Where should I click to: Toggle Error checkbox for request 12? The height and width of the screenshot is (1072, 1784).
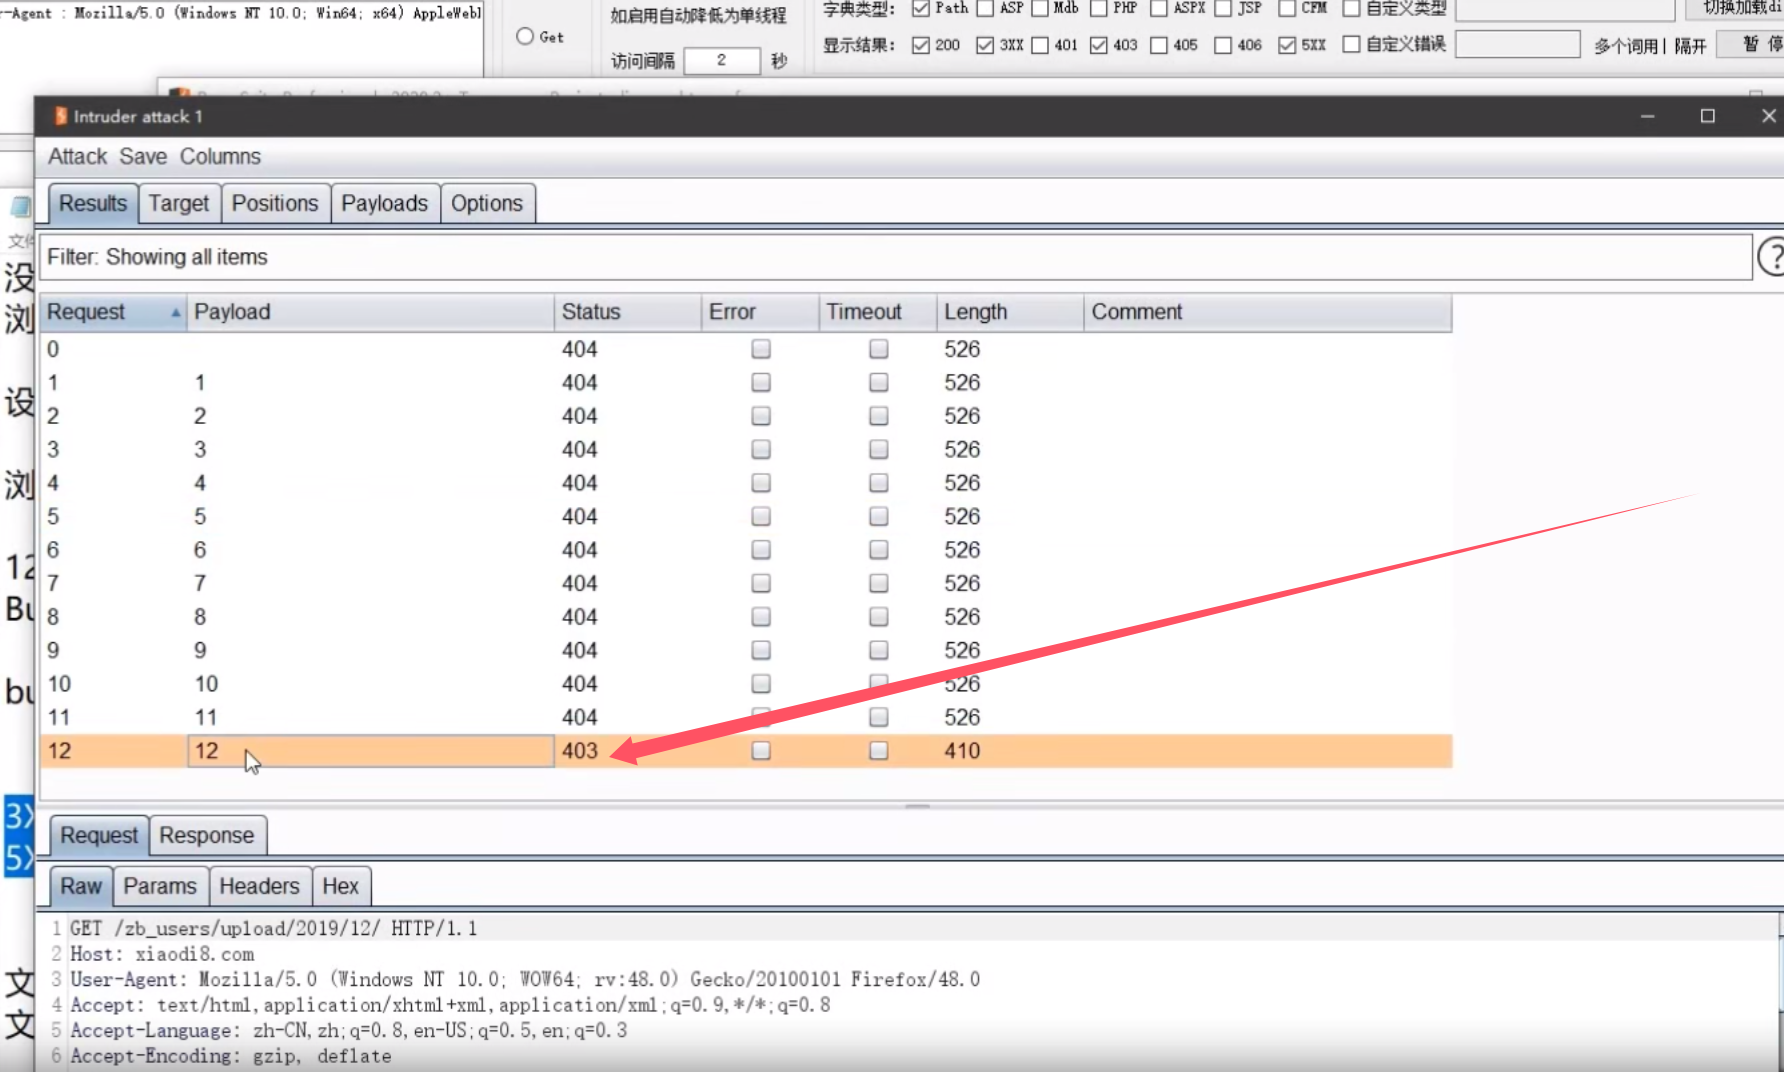click(x=761, y=750)
